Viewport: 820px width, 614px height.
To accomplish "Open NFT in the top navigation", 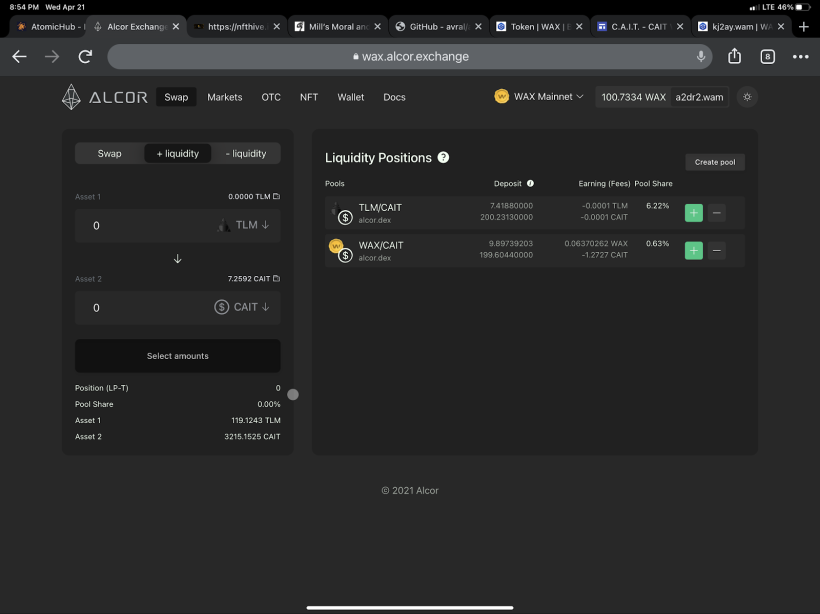I will tap(309, 97).
